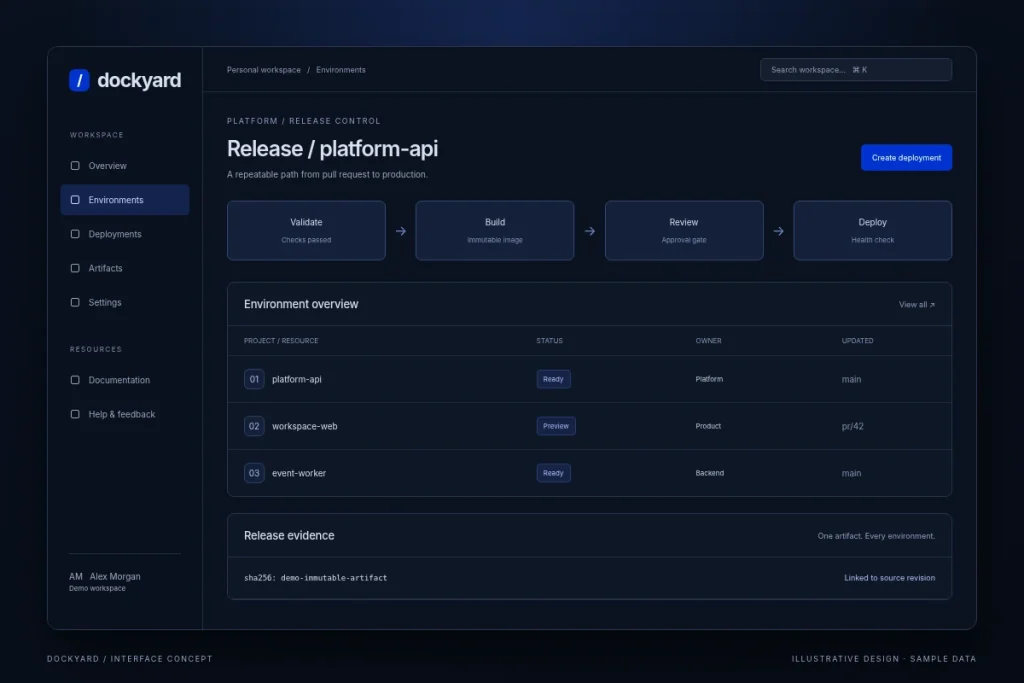Image resolution: width=1024 pixels, height=683 pixels.
Task: Open Help & feedback
Action: tap(125, 414)
